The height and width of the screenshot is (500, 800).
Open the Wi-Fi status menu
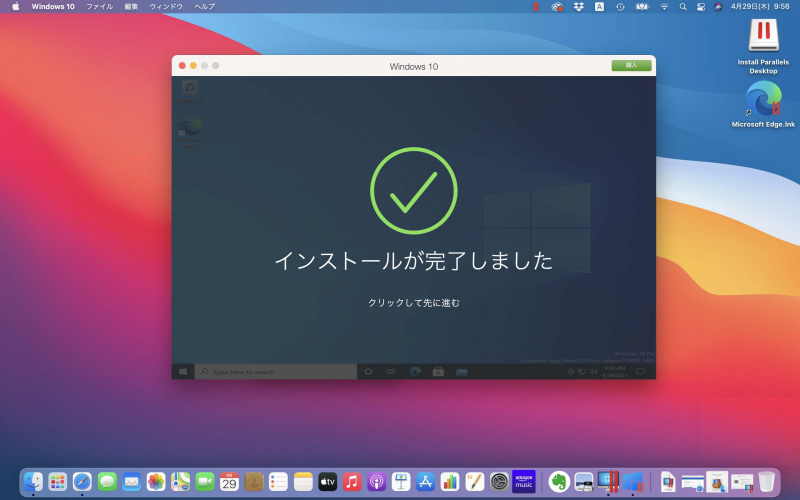click(664, 7)
